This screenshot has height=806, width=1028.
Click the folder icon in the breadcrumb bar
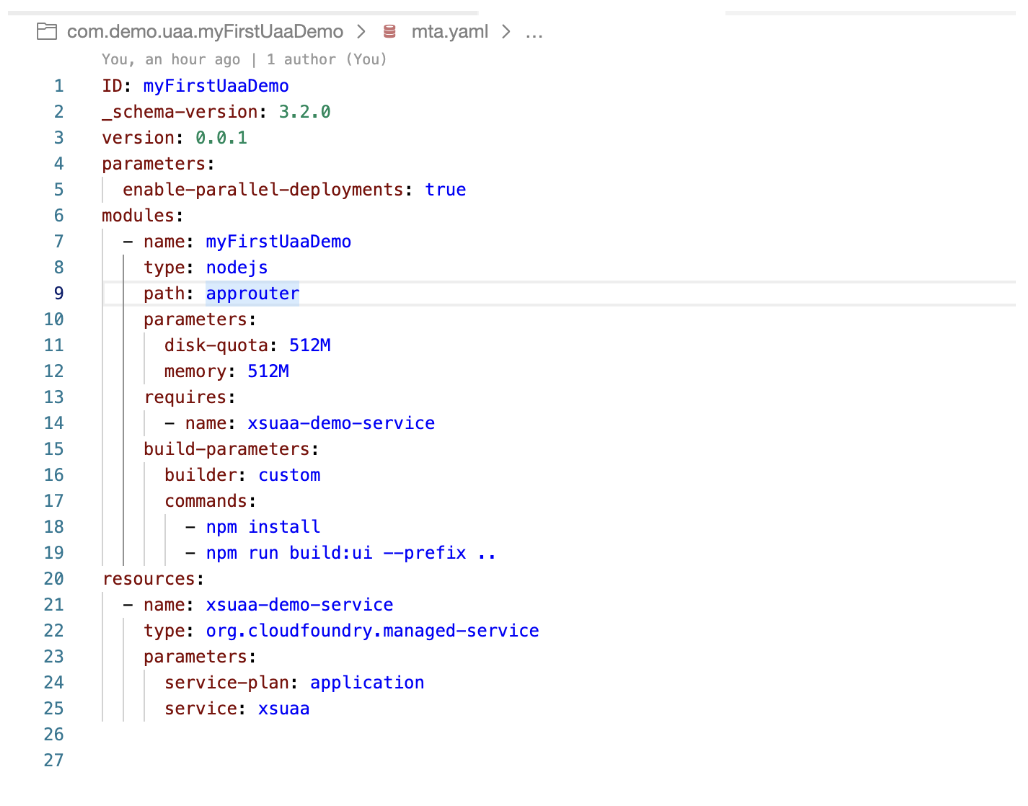[46, 31]
